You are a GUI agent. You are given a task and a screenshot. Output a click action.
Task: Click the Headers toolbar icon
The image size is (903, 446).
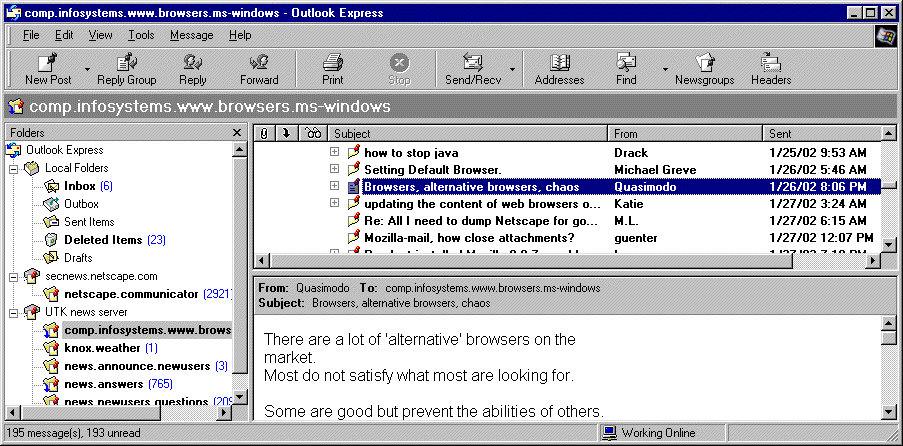[771, 62]
